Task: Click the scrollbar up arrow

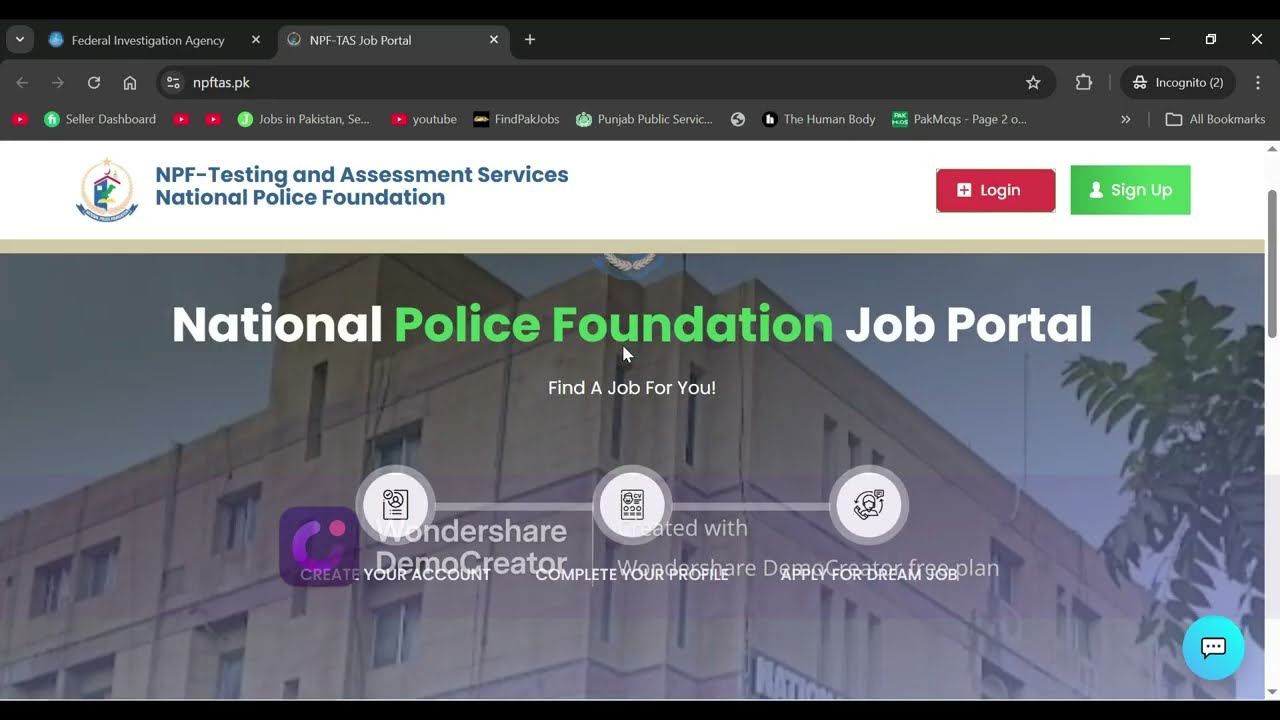Action: pos(1272,149)
